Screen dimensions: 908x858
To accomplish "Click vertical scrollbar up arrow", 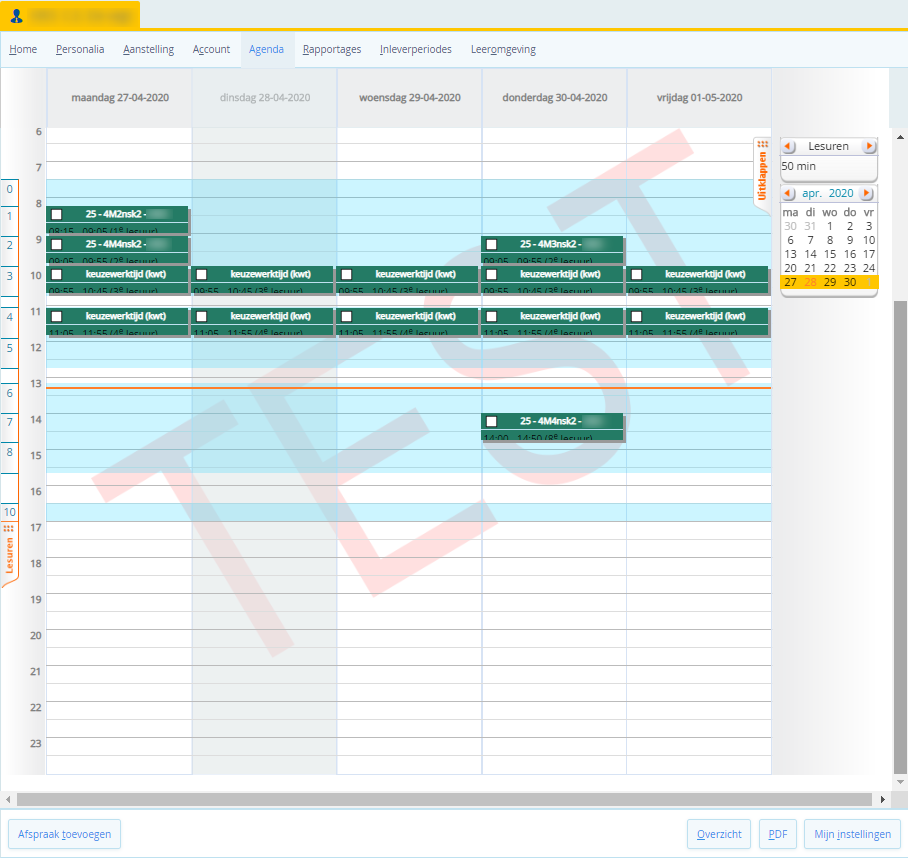I will [900, 137].
